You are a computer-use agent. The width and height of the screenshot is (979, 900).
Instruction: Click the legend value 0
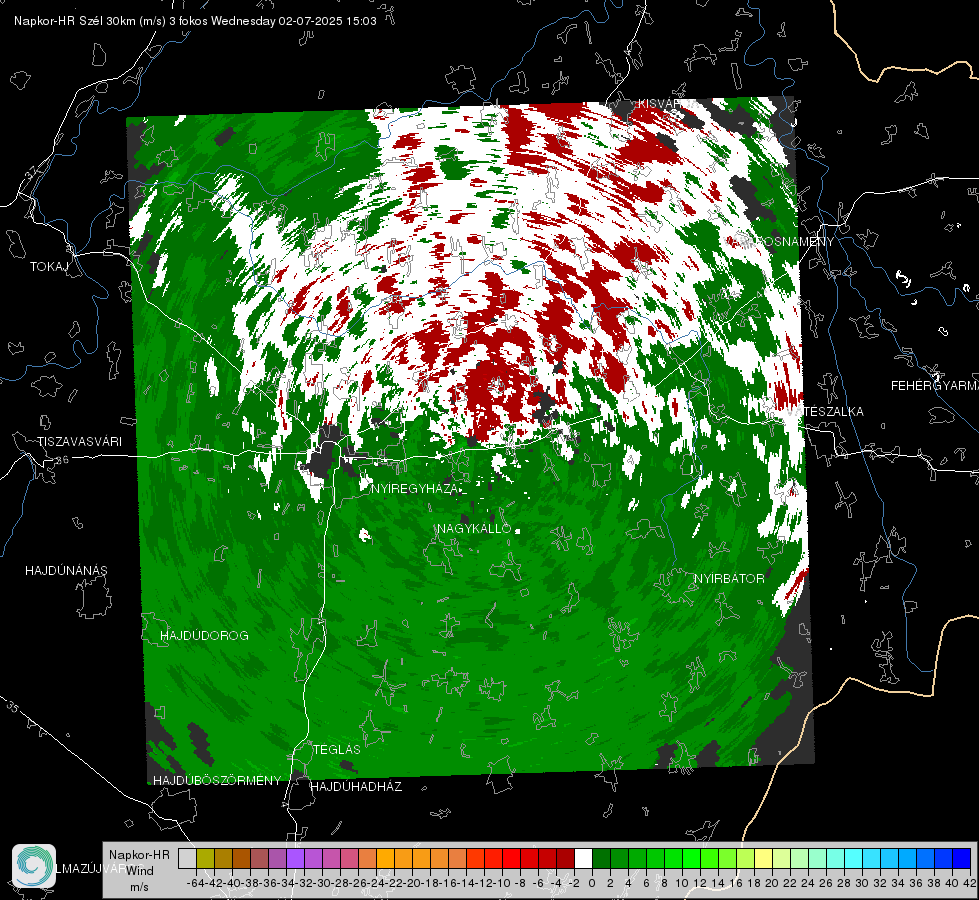pos(592,883)
